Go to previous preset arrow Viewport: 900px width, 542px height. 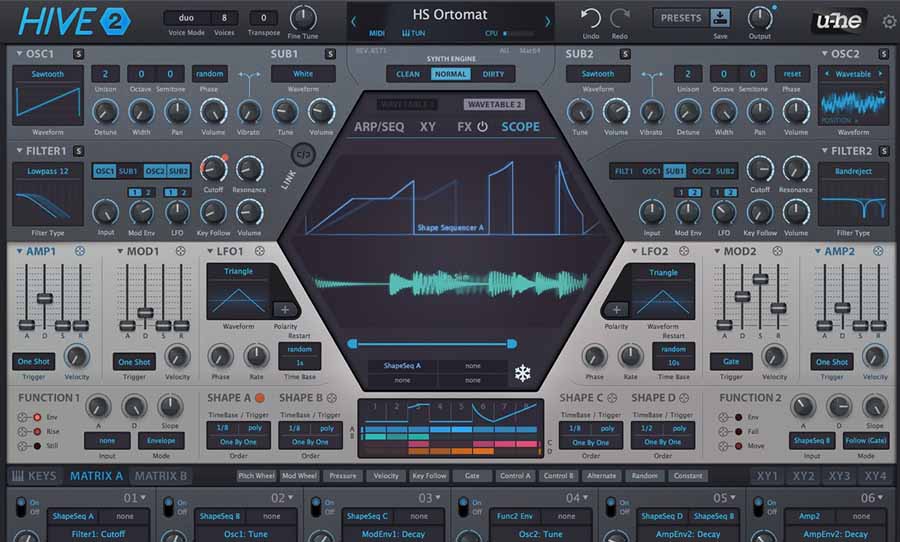(x=354, y=22)
